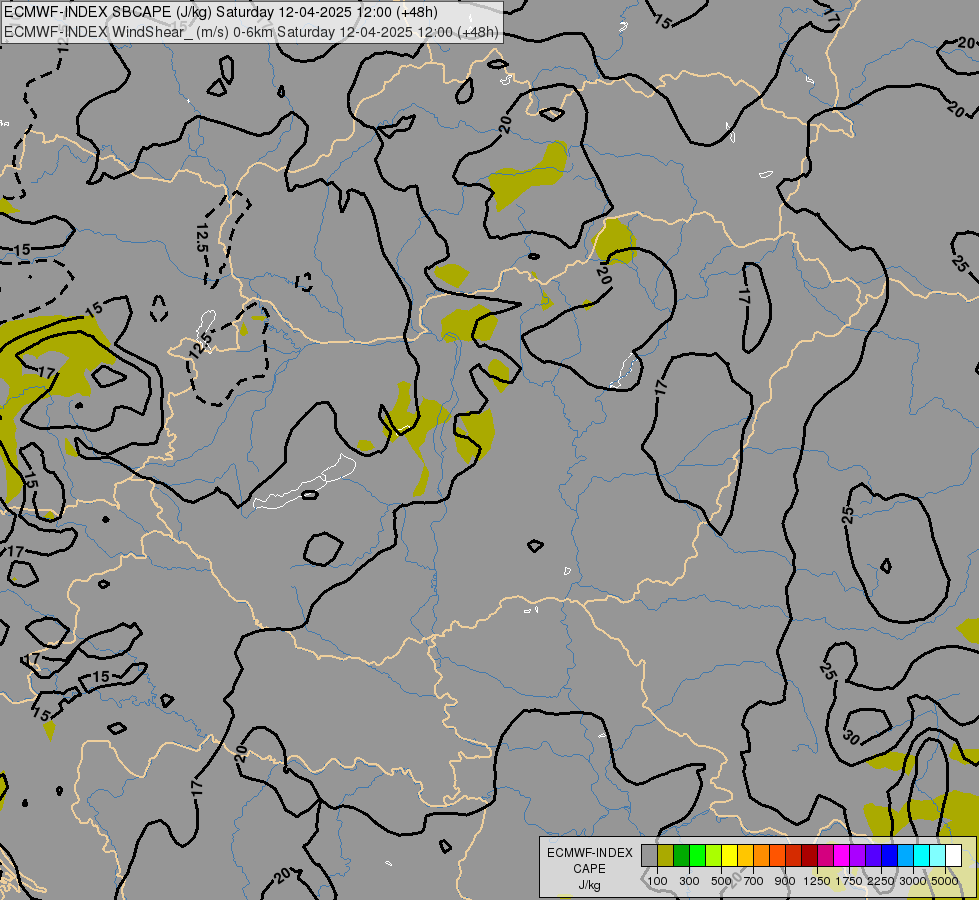This screenshot has height=900, width=979.
Task: Click the ECMWF-INDEX text in the legend box
Action: coord(590,853)
